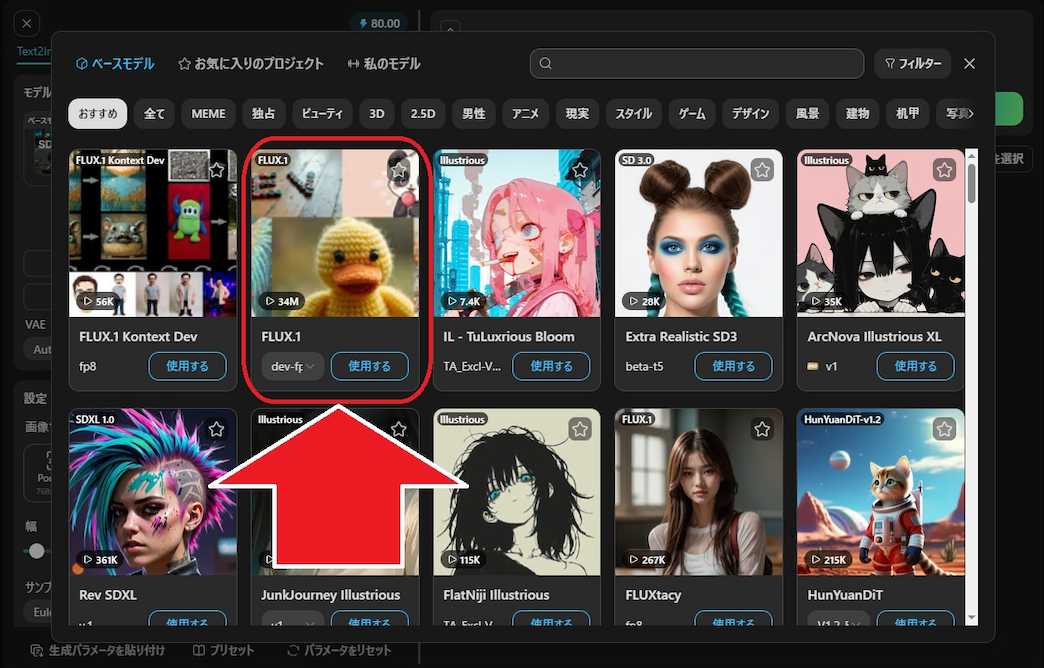
Task: Use the IL - TuLuxrious Bloom model
Action: (551, 366)
